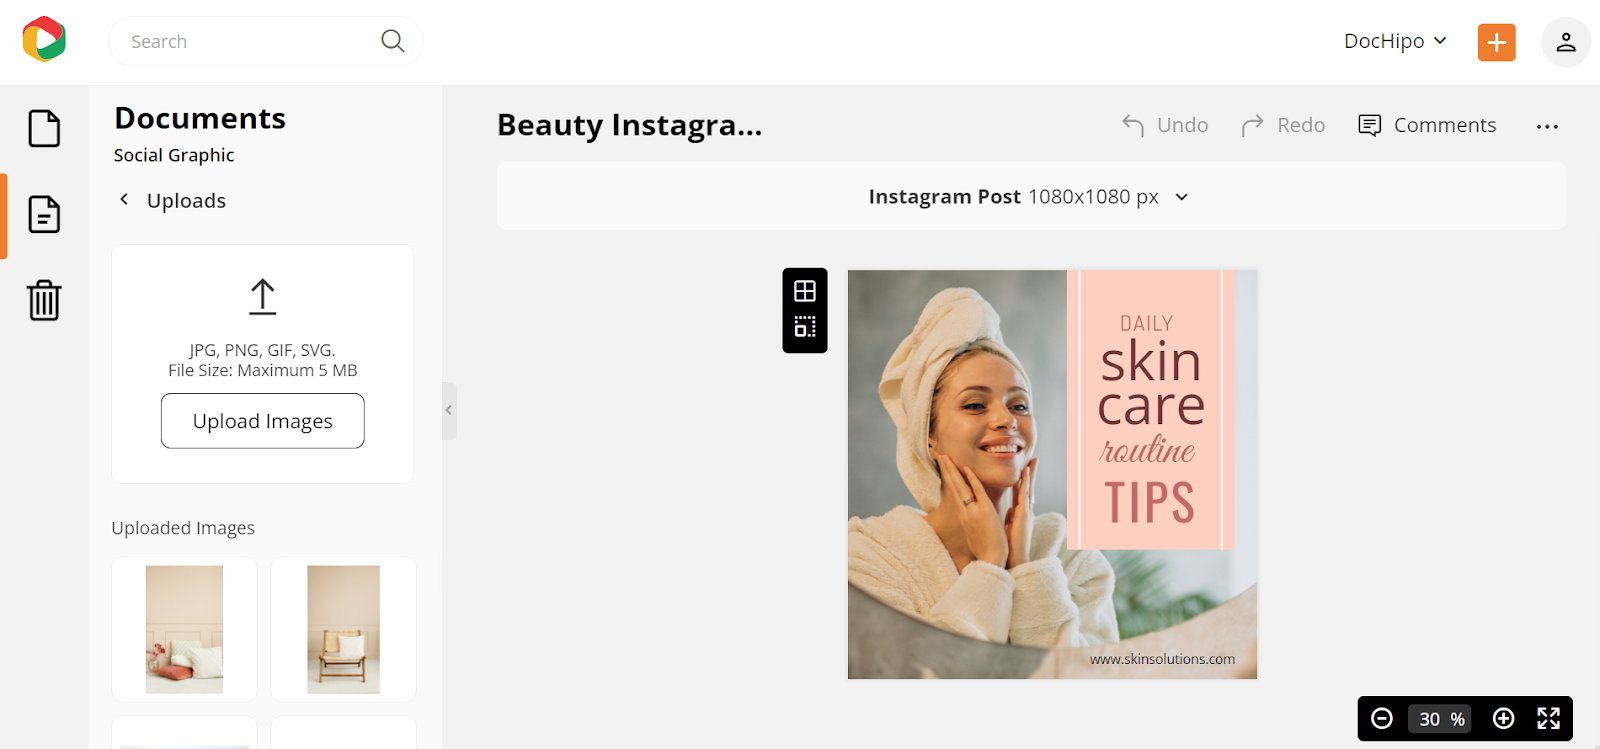1600x749 pixels.
Task: Open the Comments panel
Action: (x=1427, y=125)
